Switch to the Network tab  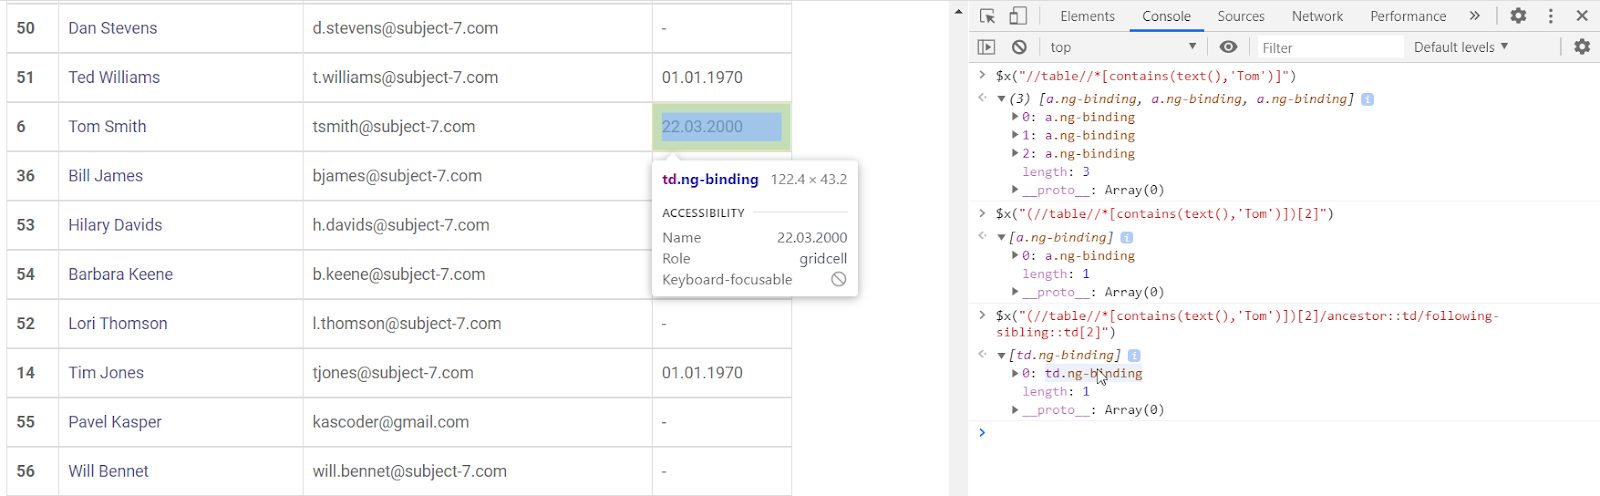(x=1317, y=16)
